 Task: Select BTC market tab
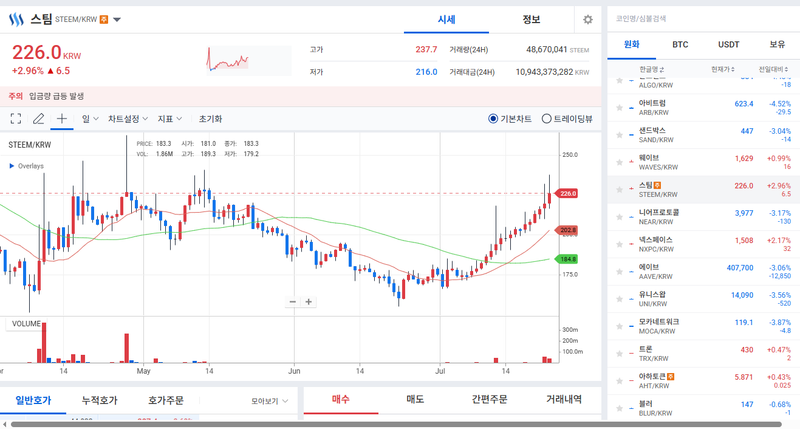(x=680, y=45)
